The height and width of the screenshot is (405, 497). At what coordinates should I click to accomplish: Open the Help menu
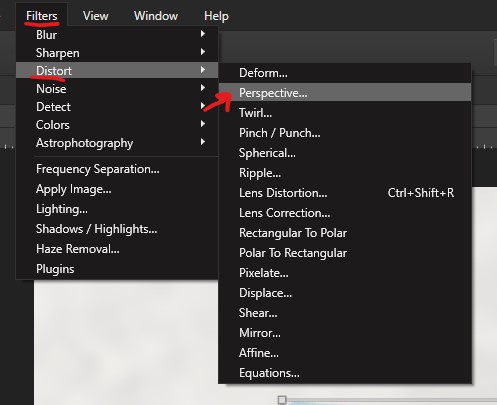216,16
